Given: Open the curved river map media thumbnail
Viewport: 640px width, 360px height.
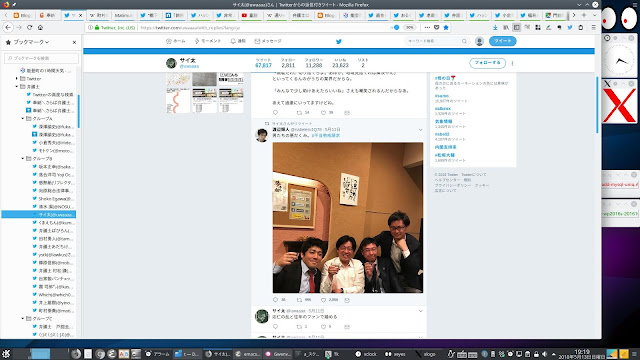Looking at the screenshot, I should point(178,101).
